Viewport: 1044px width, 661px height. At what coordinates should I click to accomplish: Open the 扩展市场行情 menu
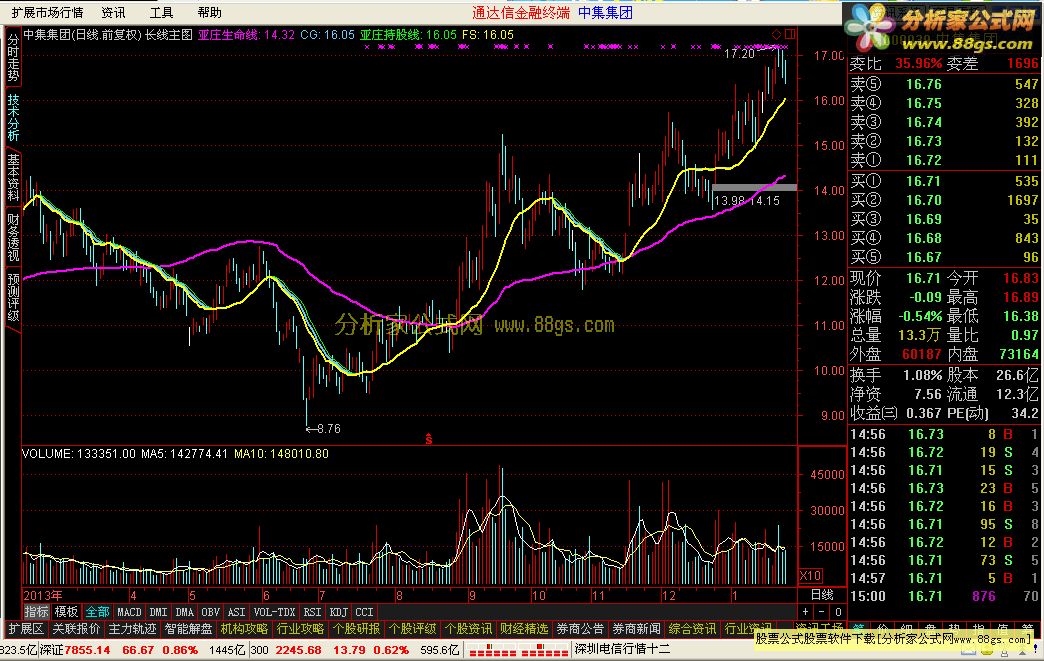47,12
